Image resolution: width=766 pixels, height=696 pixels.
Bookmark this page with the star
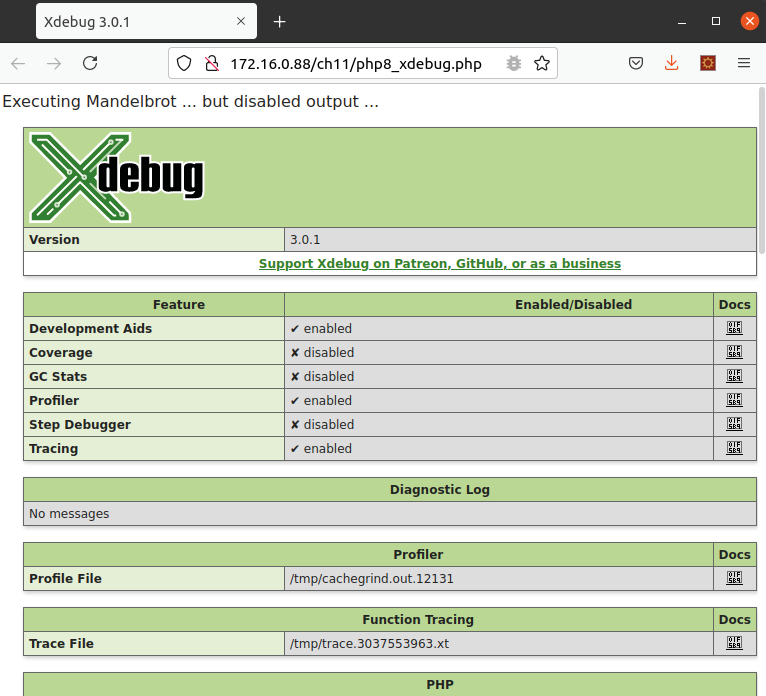542,63
